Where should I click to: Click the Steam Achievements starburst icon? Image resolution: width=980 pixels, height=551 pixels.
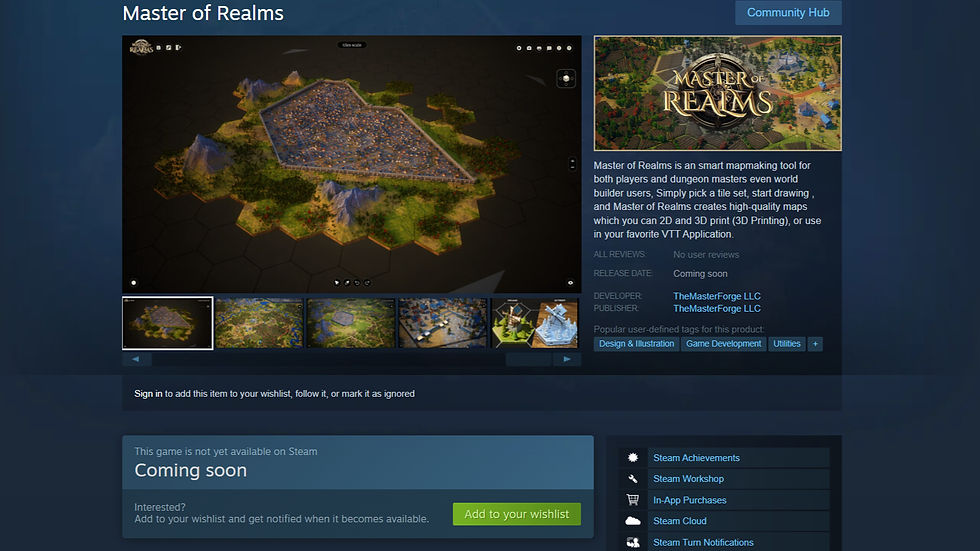[x=632, y=458]
